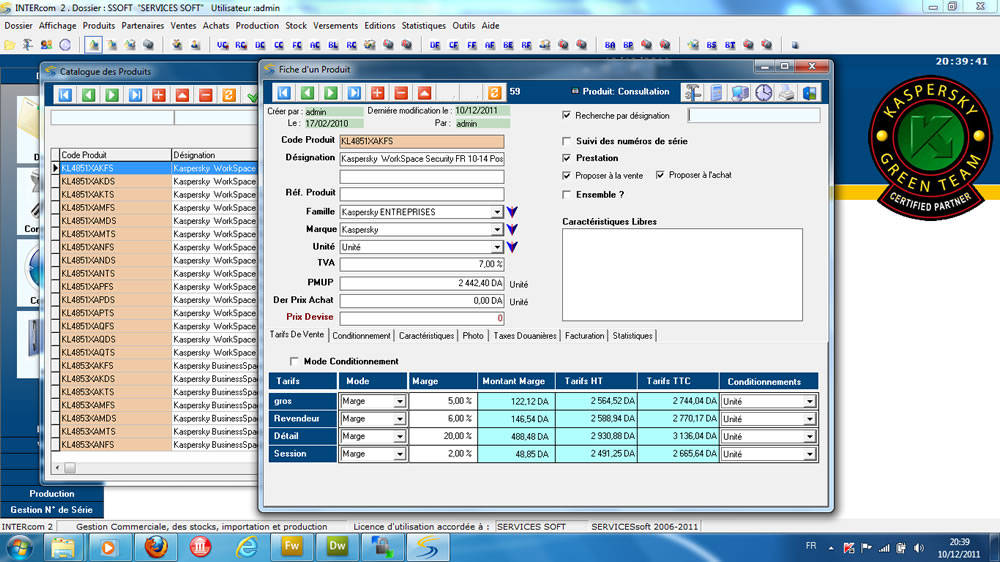Click the CC toolbar icon
Viewport: 1000px width, 562px height.
(x=279, y=45)
